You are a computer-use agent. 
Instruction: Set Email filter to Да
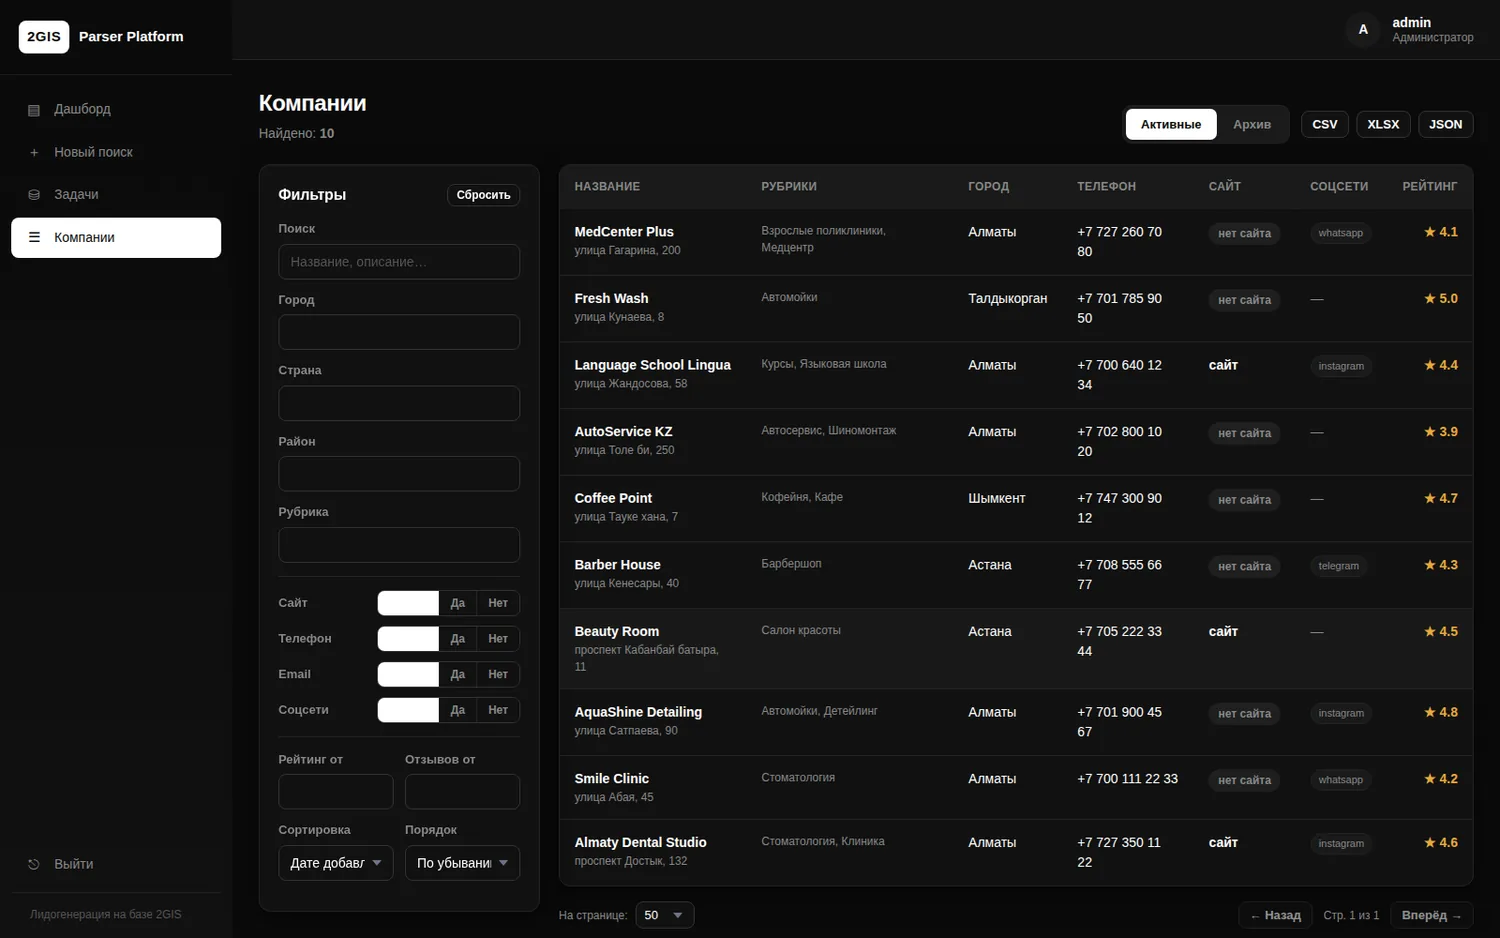coord(458,675)
